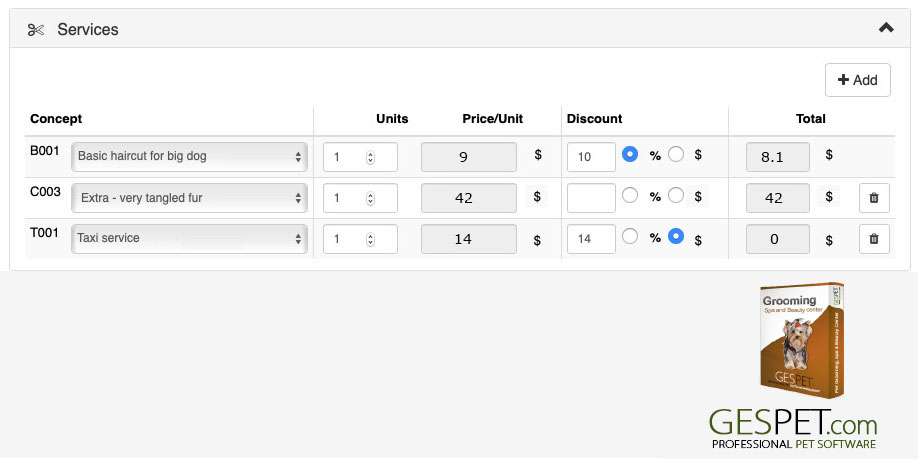918x462 pixels.
Task: Switch Taxi service discount to percent
Action: 630,237
